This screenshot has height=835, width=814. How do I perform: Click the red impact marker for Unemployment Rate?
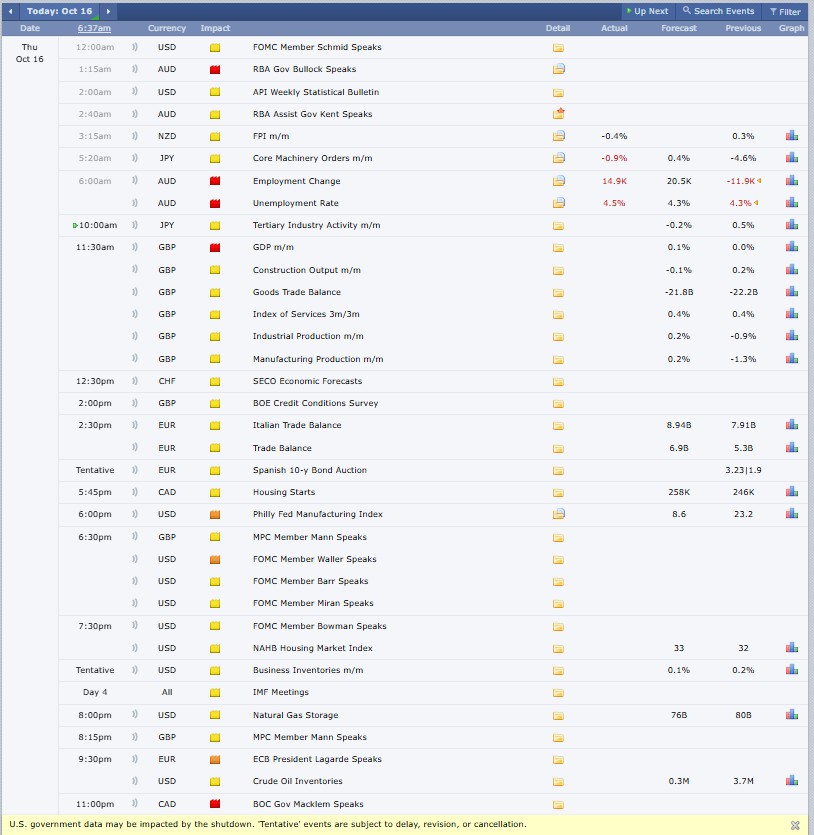[215, 203]
